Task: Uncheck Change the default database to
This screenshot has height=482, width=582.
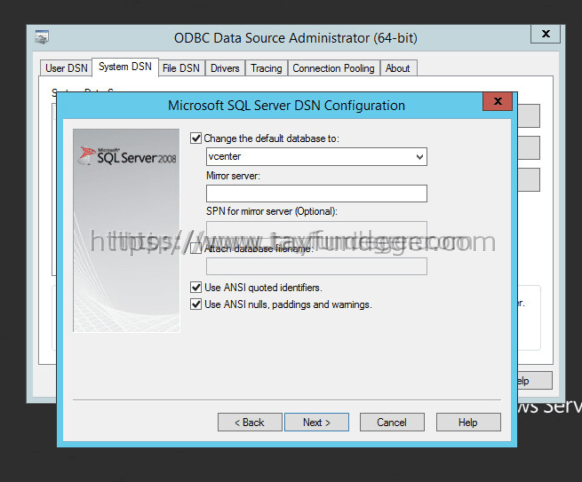Action: pyautogui.click(x=196, y=138)
